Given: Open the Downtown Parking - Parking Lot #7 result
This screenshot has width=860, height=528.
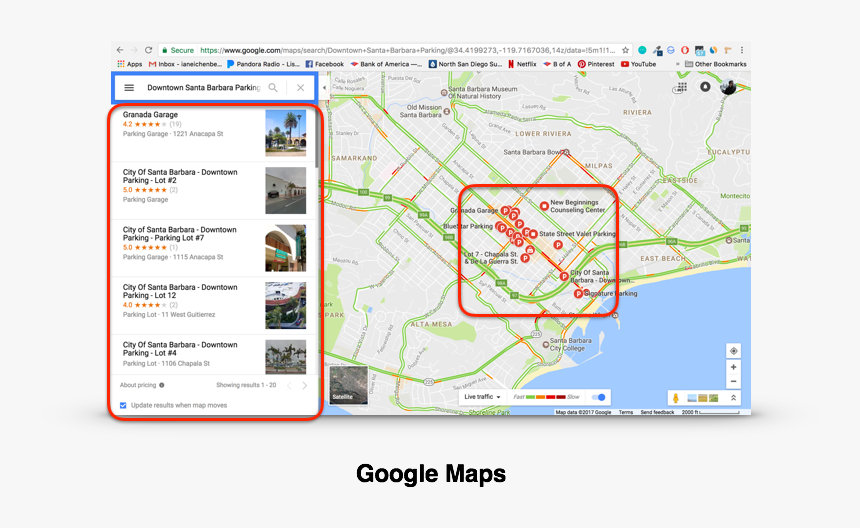Looking at the screenshot, I should [214, 248].
